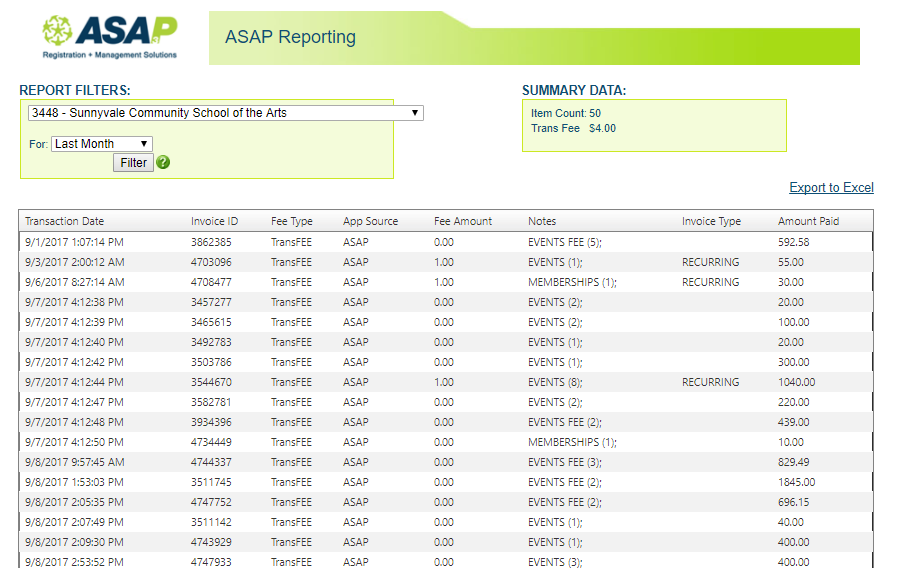Click the Export to Excel link
The width and height of the screenshot is (909, 568).
pos(831,188)
